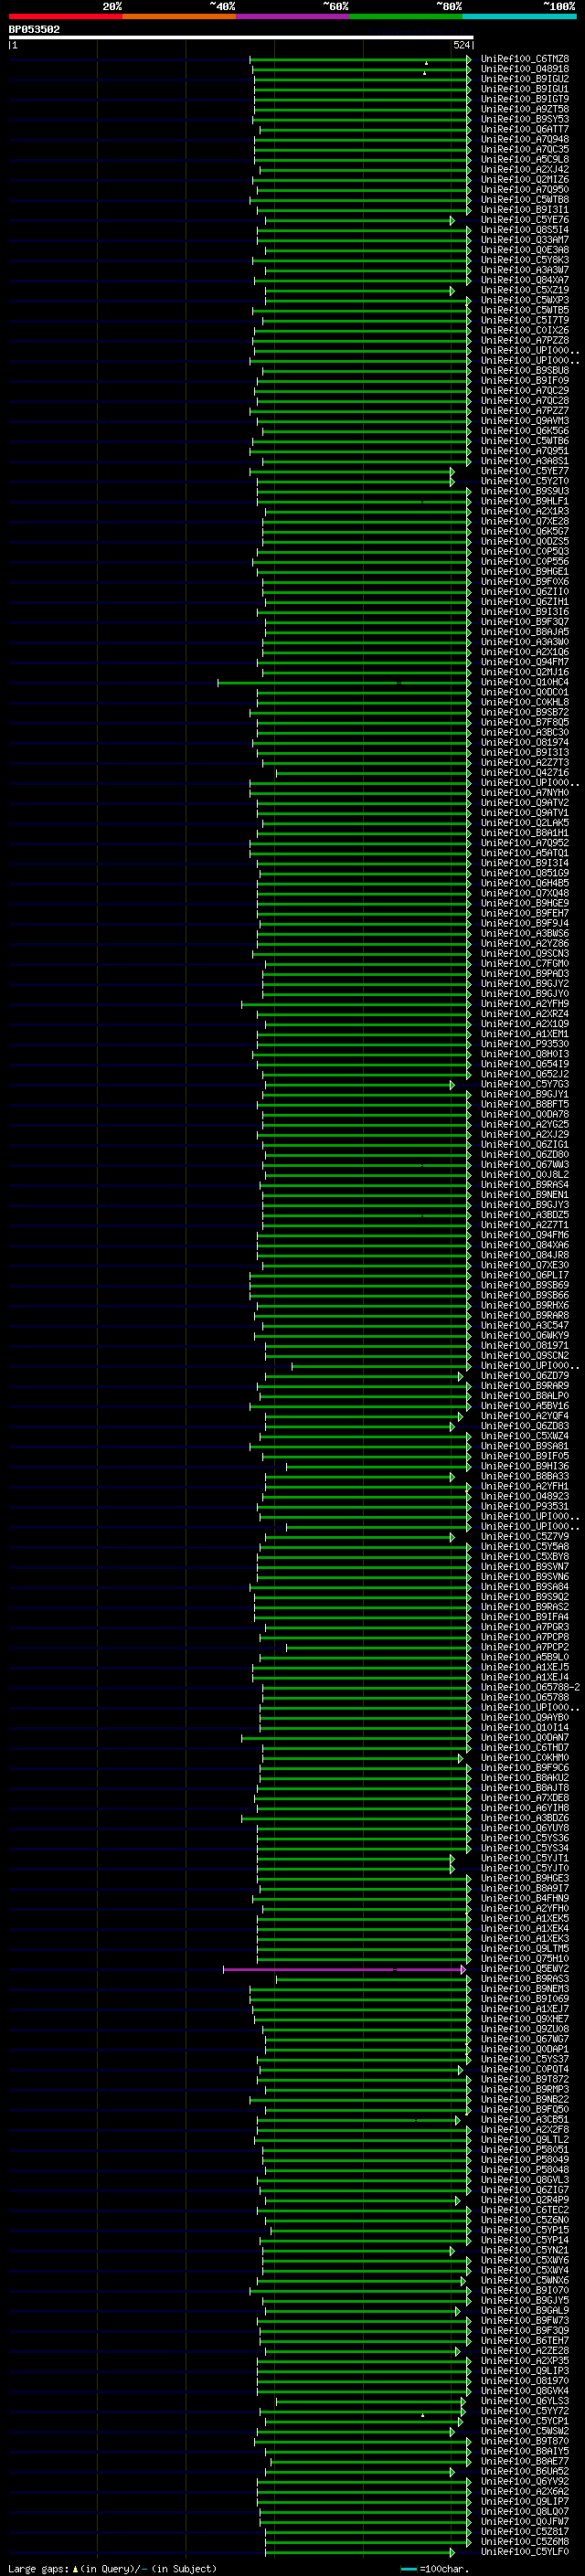Click the UniRef100_B7F8Q5 label
Viewport: 585px width, 2576px height.
(x=525, y=723)
